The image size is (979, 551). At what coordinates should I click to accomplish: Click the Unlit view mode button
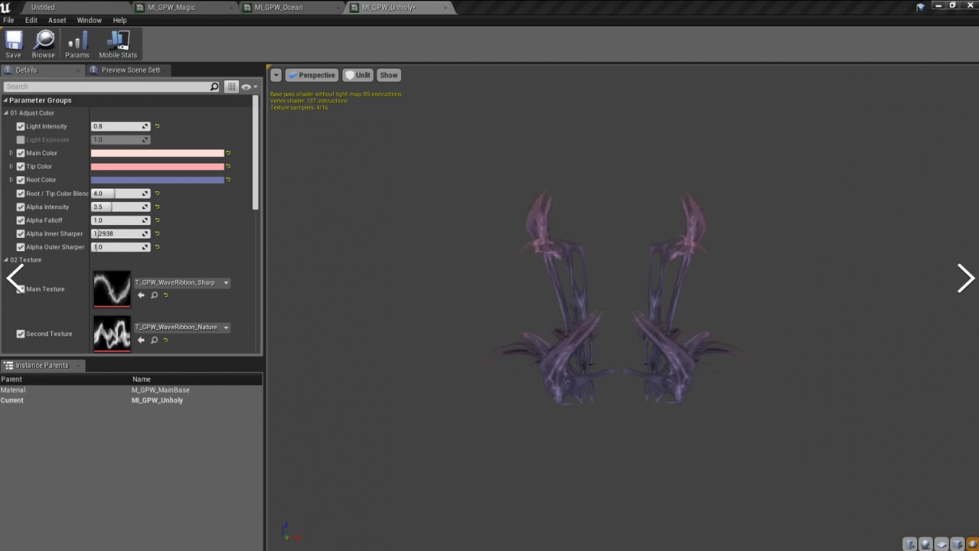click(x=358, y=75)
